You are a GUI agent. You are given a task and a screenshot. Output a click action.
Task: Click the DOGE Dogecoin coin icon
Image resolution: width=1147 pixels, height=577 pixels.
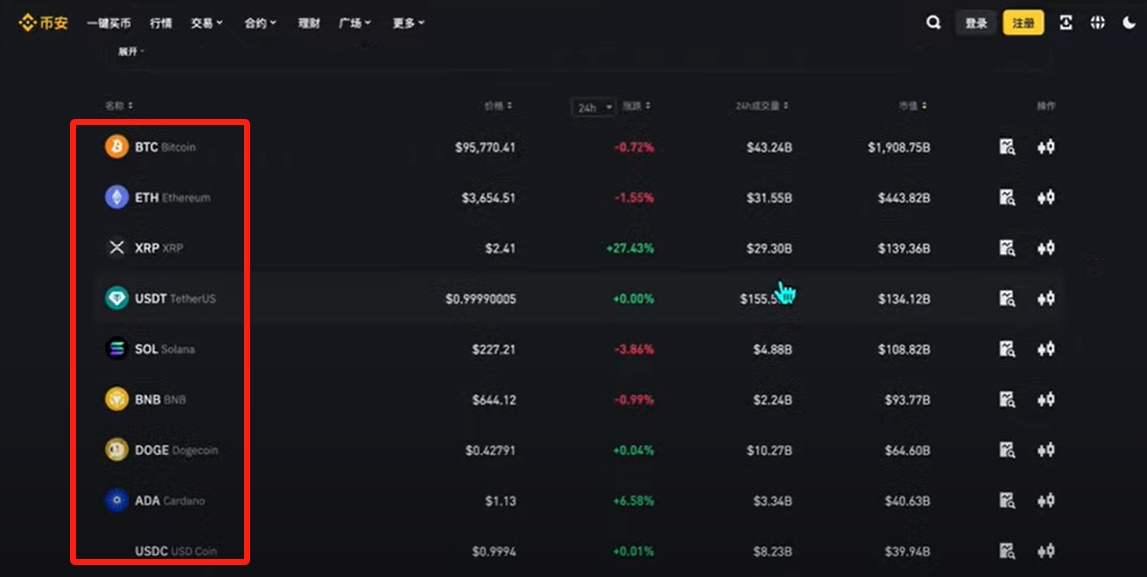[x=116, y=449]
